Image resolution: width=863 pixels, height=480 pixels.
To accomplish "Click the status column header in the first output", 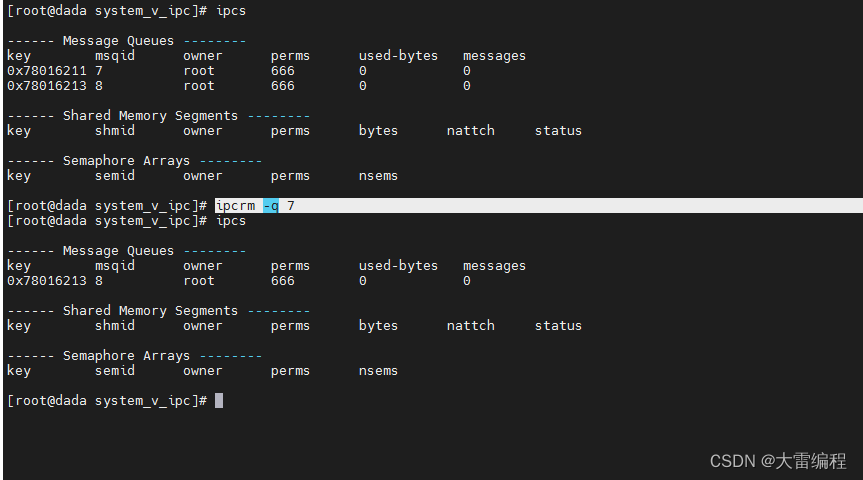I will [x=558, y=131].
